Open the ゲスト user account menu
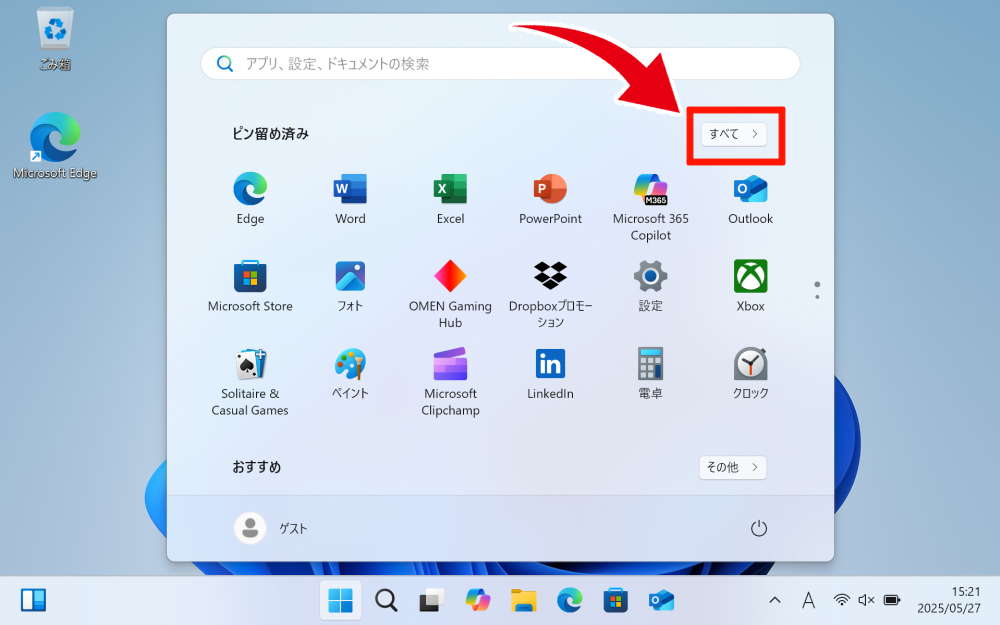 click(x=272, y=528)
